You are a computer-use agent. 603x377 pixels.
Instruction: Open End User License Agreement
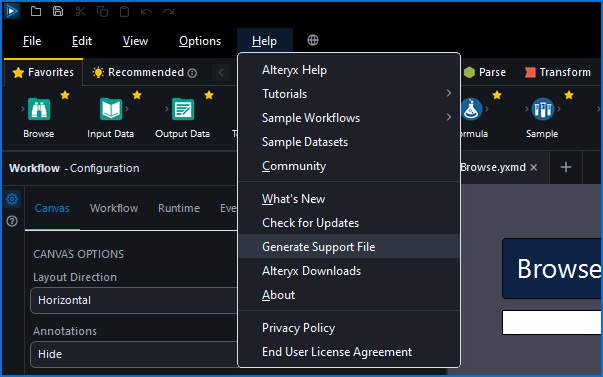coord(349,352)
